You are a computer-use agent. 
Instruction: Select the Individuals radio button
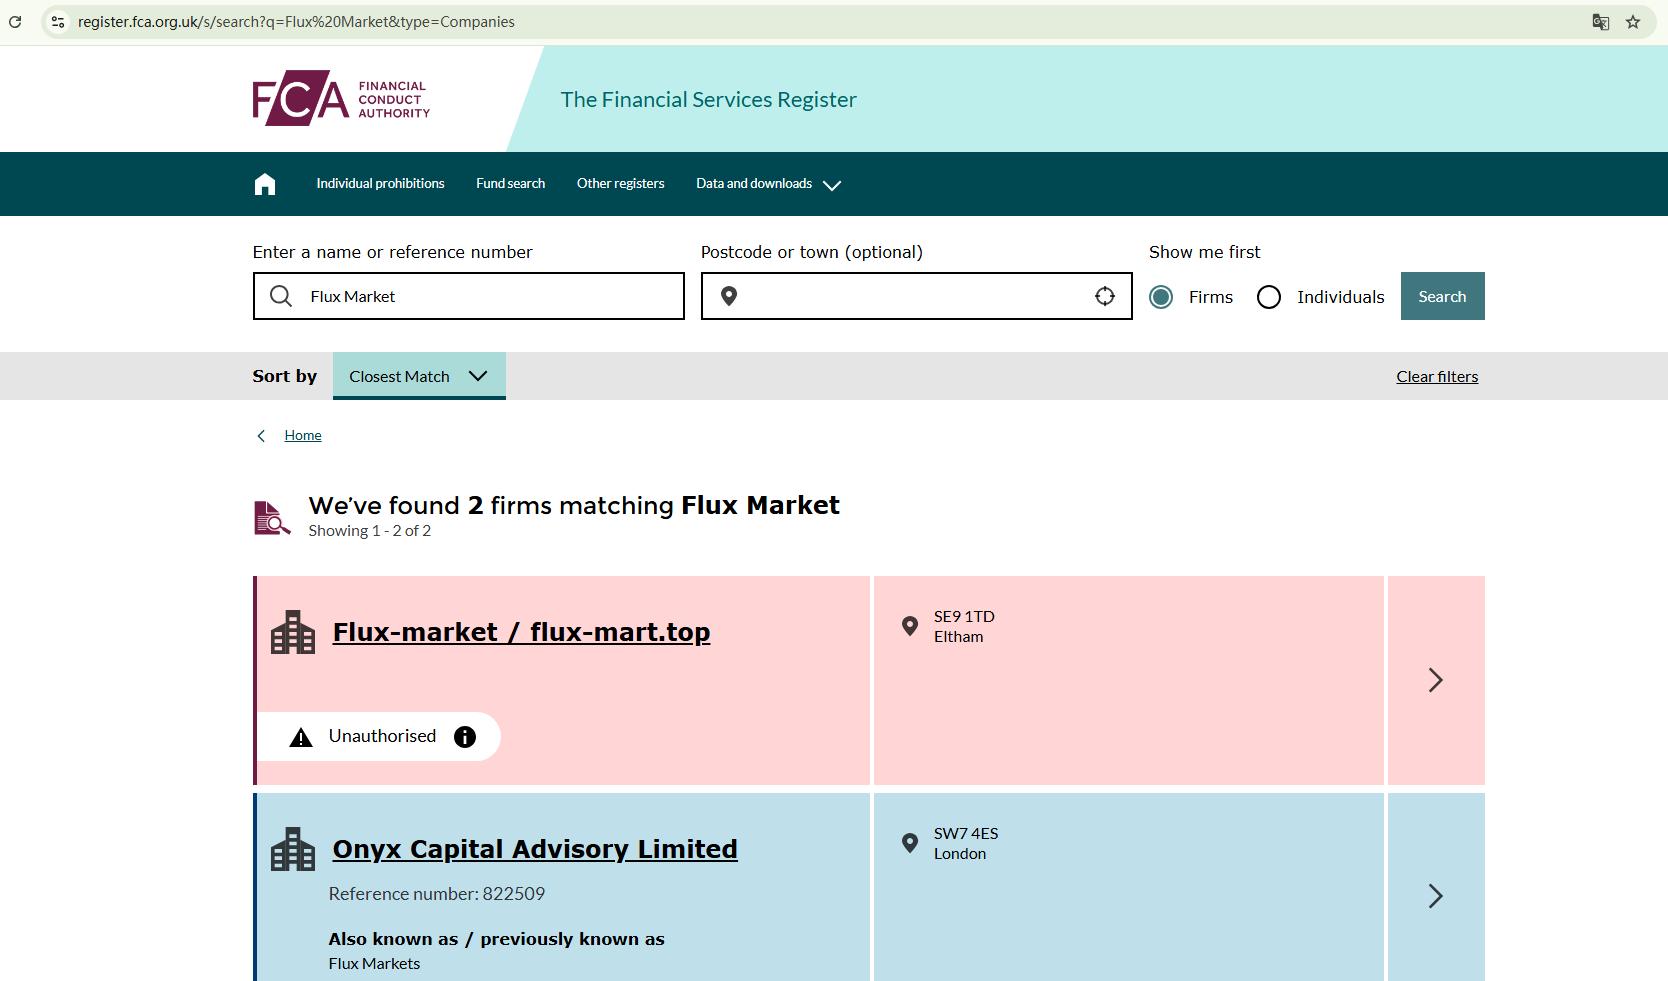pyautogui.click(x=1269, y=297)
